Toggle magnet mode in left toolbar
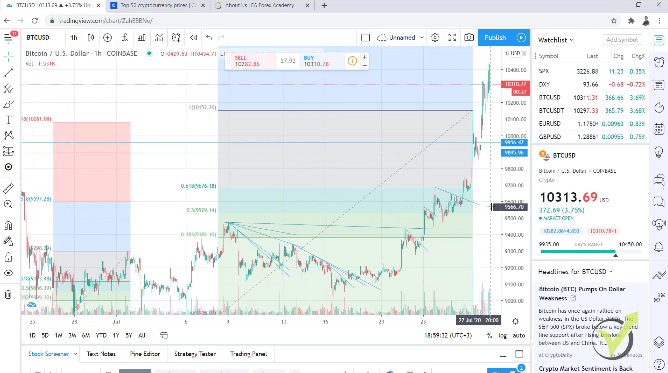The width and height of the screenshot is (668, 373). click(x=8, y=225)
